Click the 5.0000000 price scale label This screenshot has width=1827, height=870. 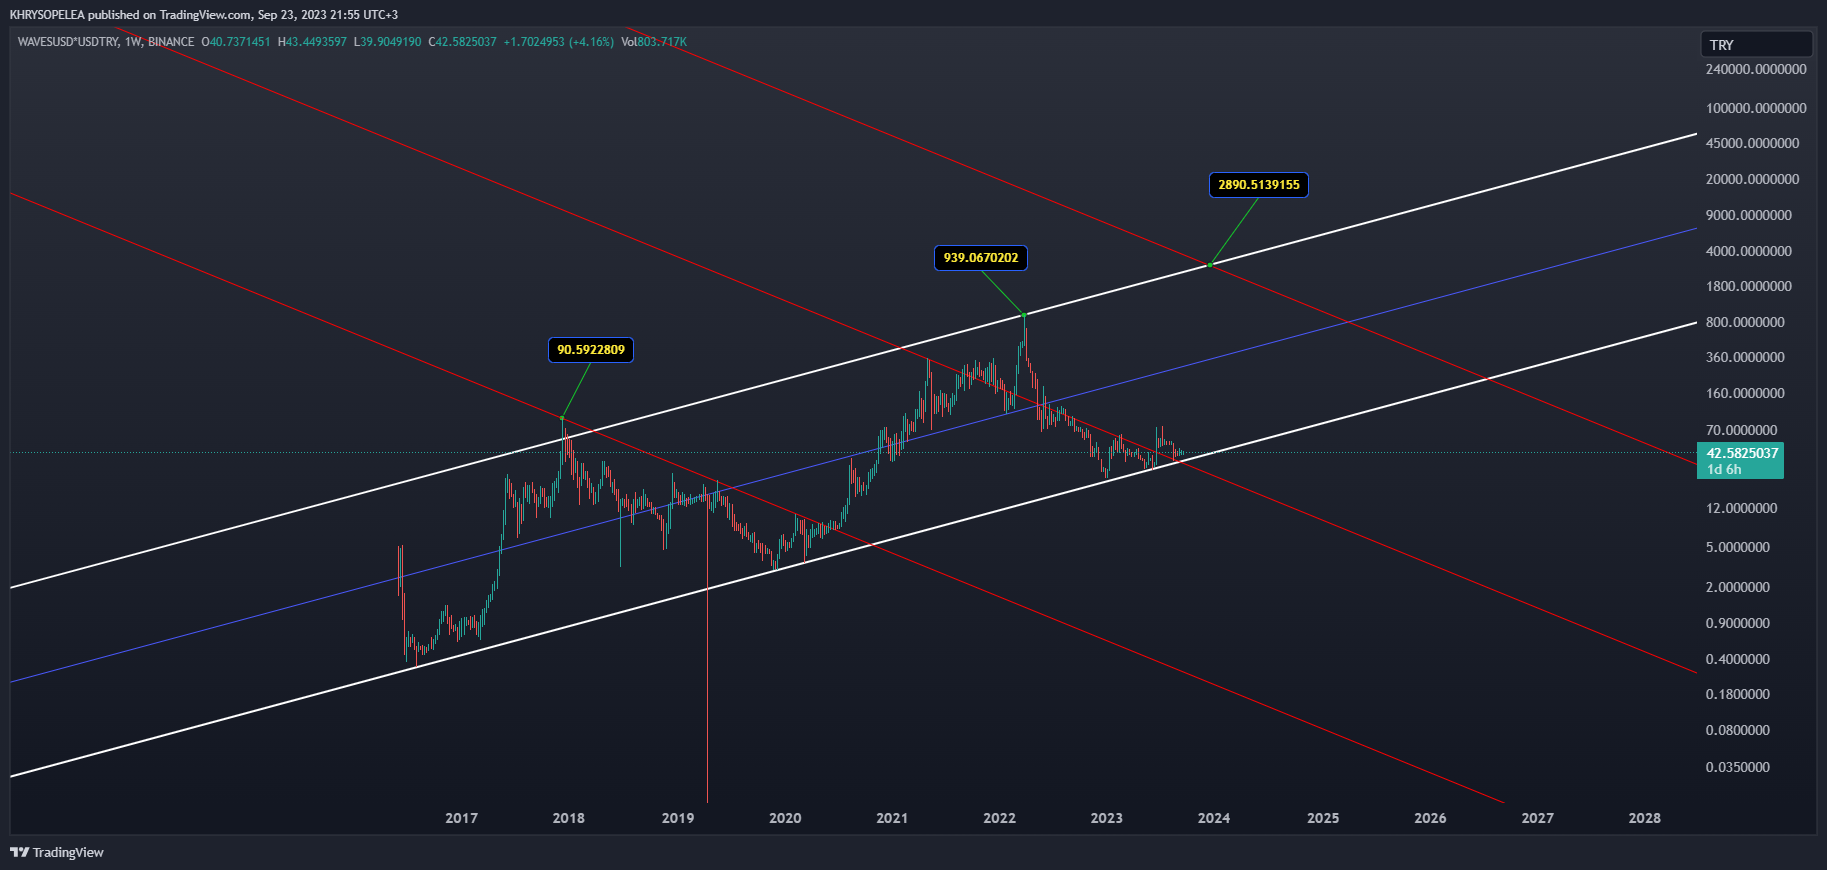click(x=1738, y=547)
